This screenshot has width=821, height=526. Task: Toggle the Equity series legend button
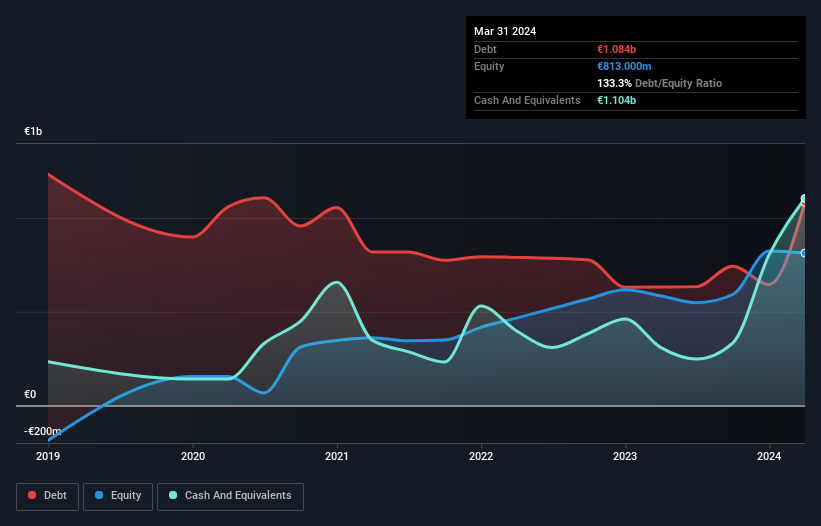point(118,496)
